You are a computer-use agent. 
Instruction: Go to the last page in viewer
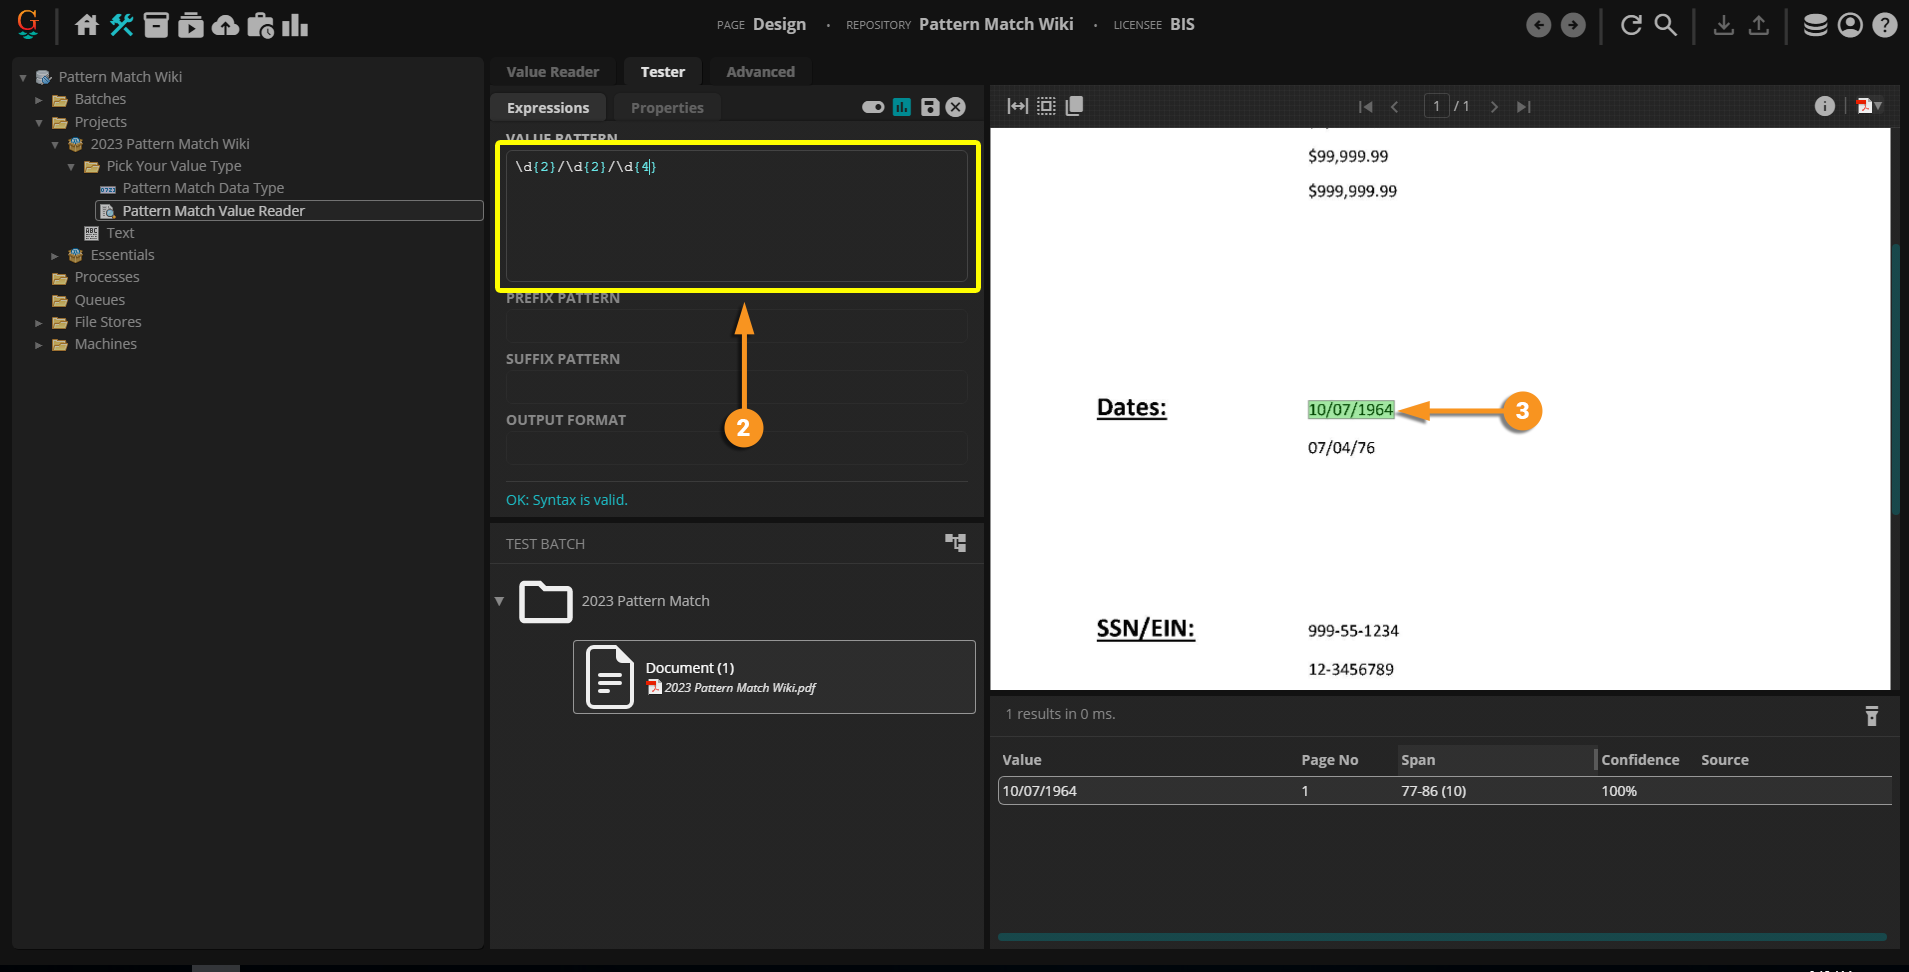tap(1523, 107)
